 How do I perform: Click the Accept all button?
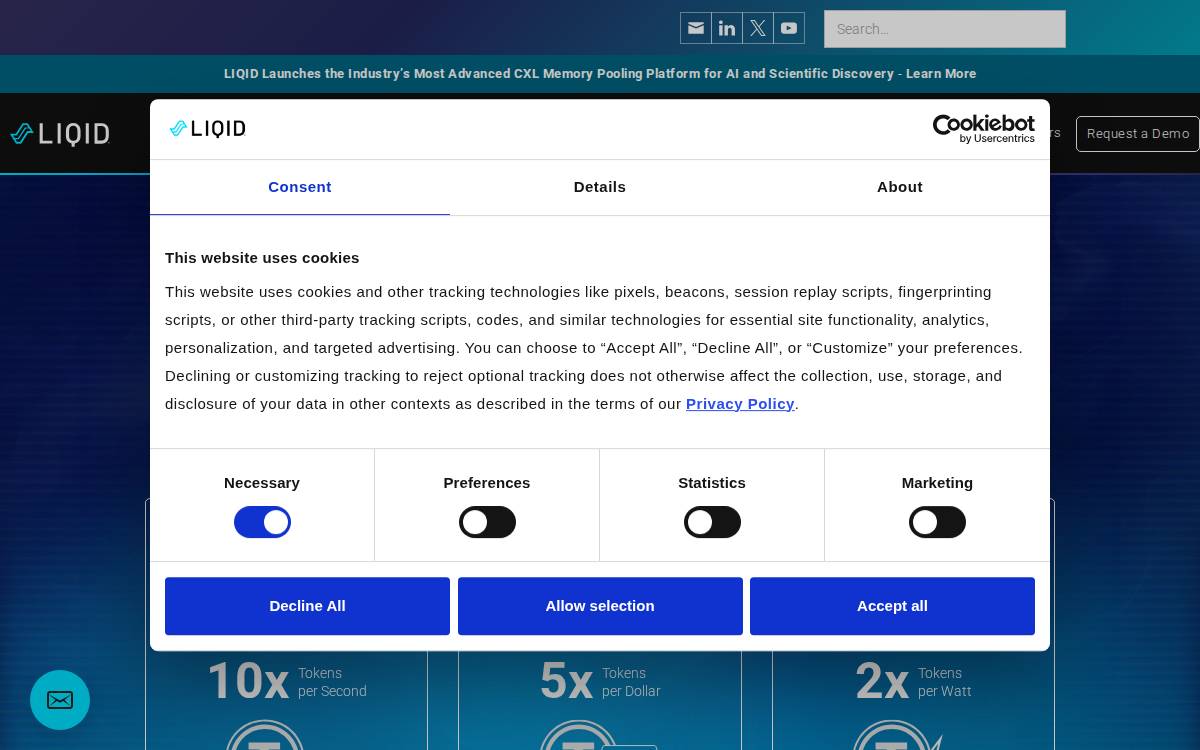pyautogui.click(x=892, y=606)
